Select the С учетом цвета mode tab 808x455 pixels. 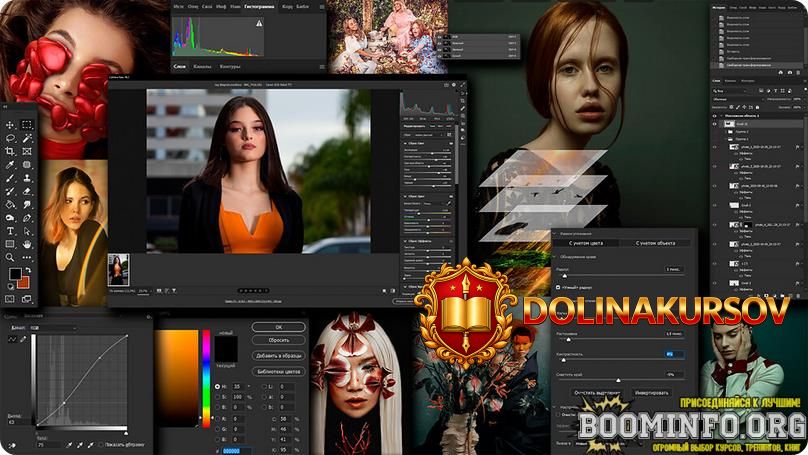point(586,243)
